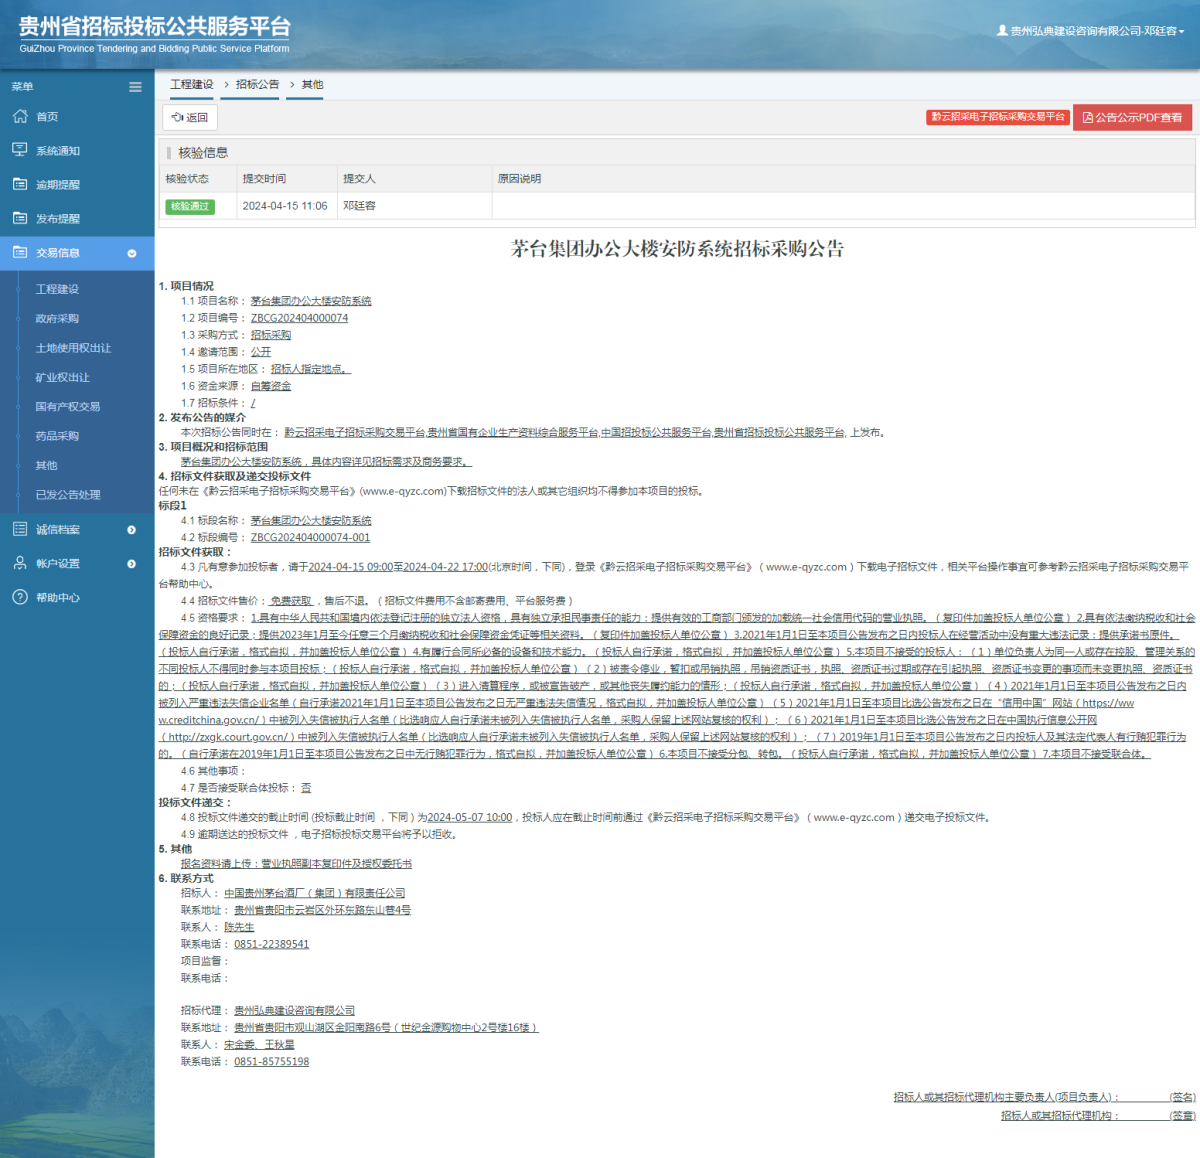Click the hamburger menu toggle icon
Screen dimensions: 1200x1158
click(x=135, y=86)
